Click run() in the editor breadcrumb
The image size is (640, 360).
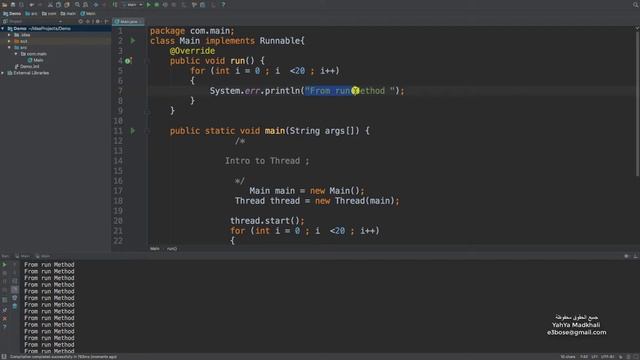pyautogui.click(x=172, y=249)
